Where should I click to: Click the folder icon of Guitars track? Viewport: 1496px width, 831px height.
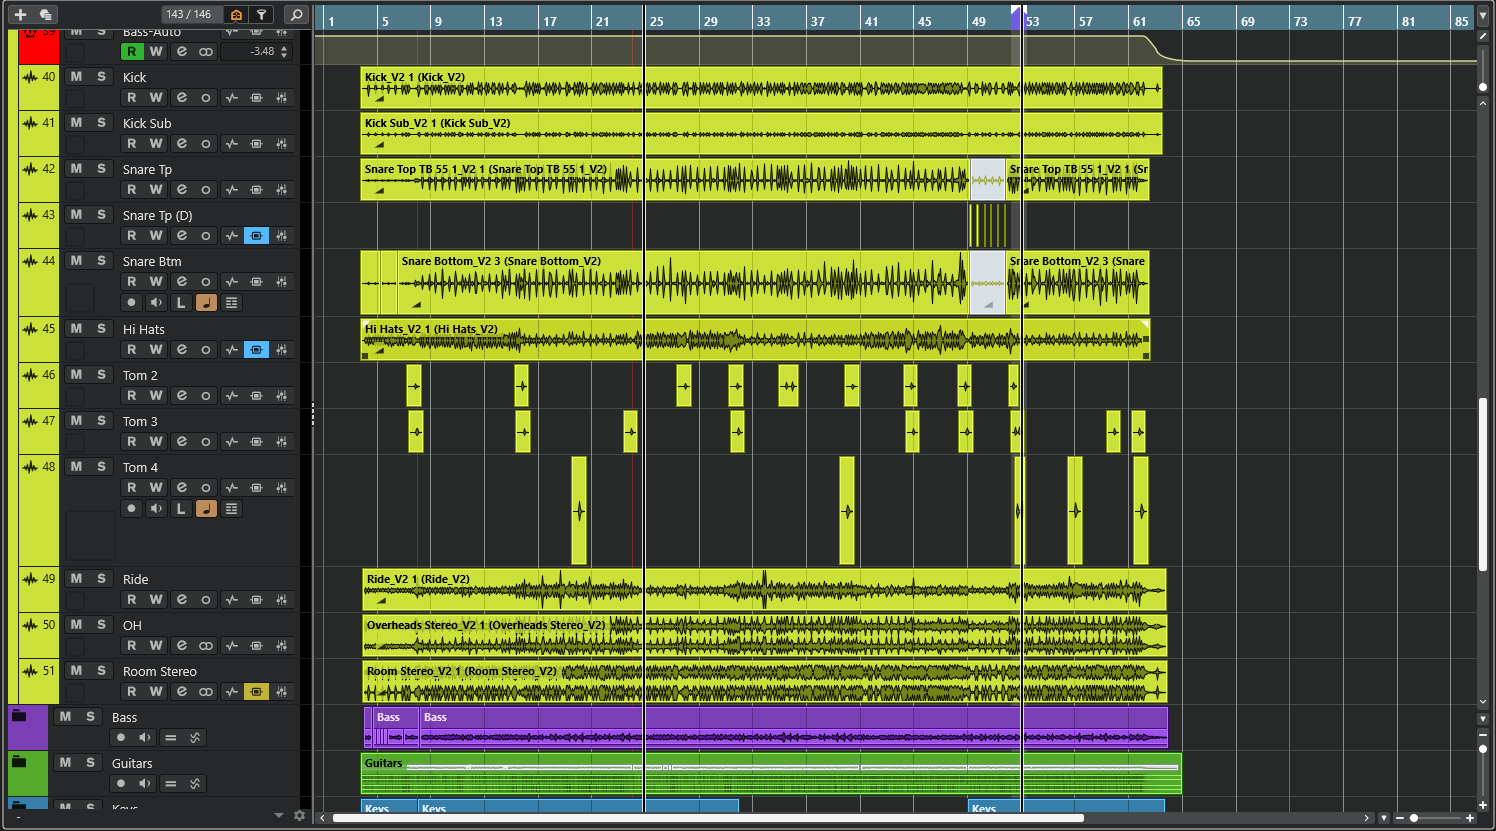point(19,762)
